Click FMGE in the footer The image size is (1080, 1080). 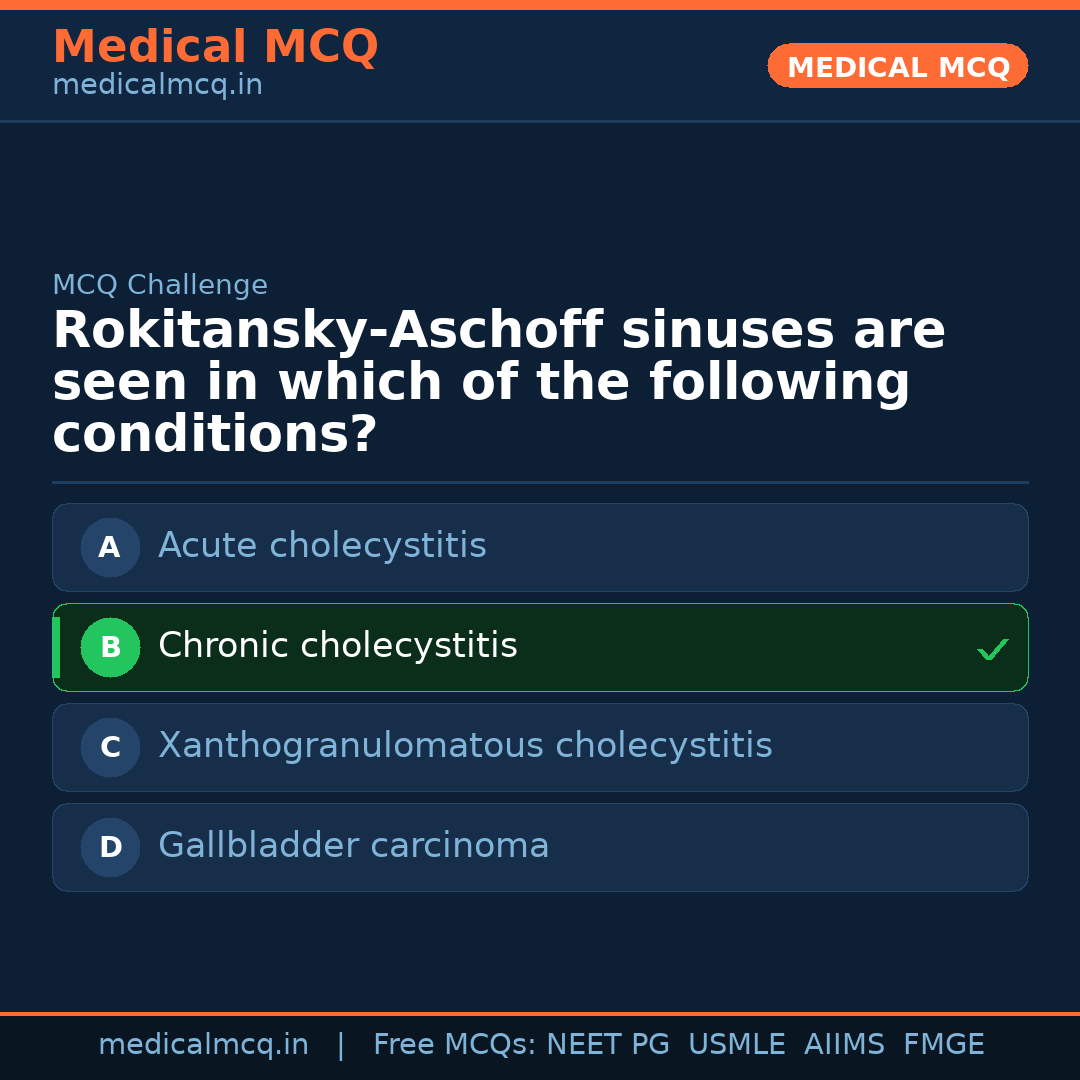[x=943, y=1045]
